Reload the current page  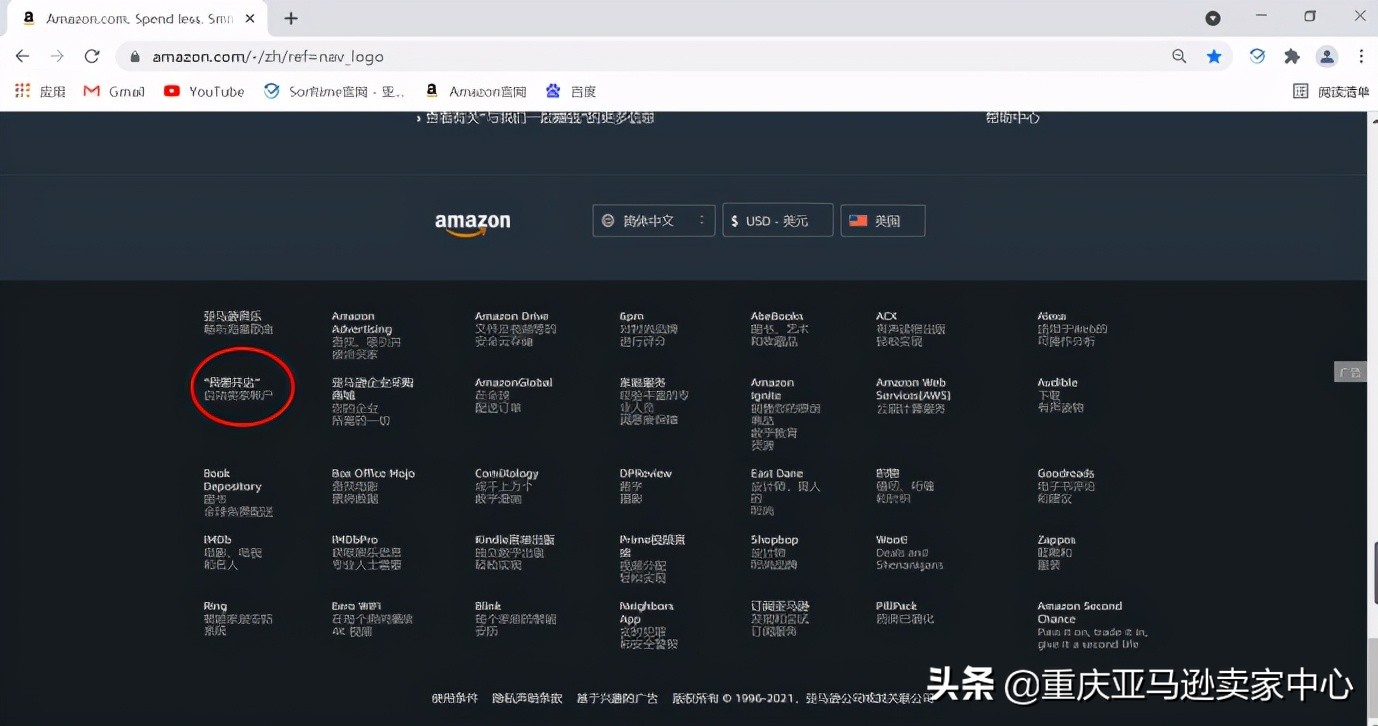click(92, 57)
